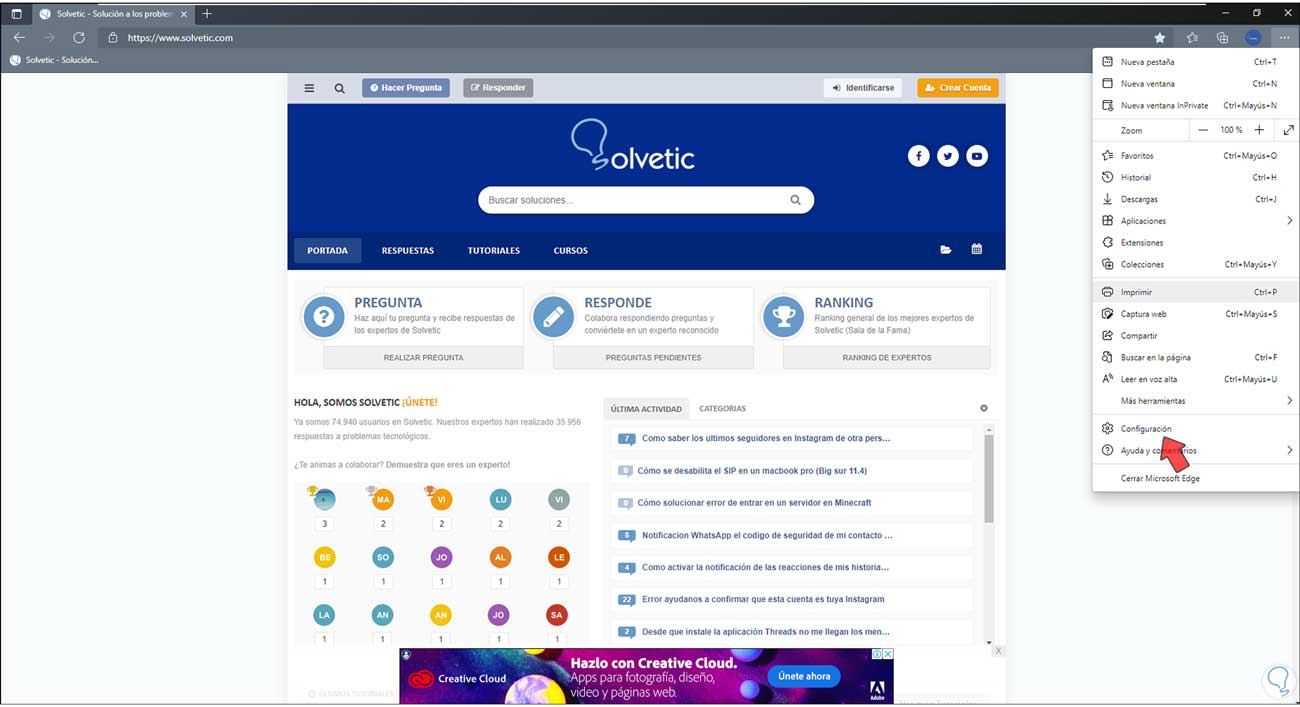
Task: Open Solvetic Facebook icon
Action: coord(918,156)
